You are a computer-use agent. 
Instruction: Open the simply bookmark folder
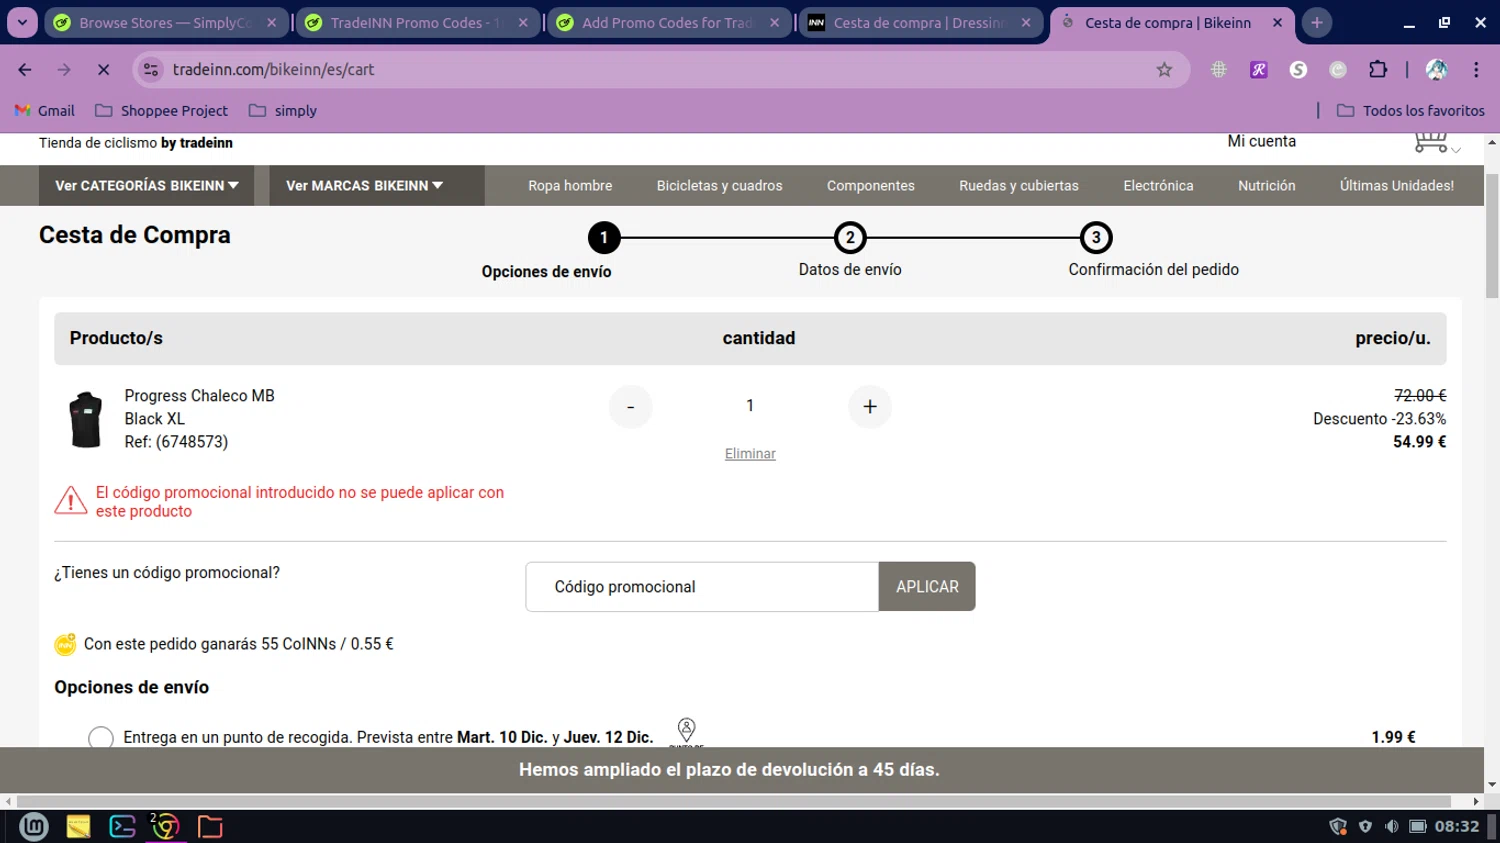coord(283,110)
